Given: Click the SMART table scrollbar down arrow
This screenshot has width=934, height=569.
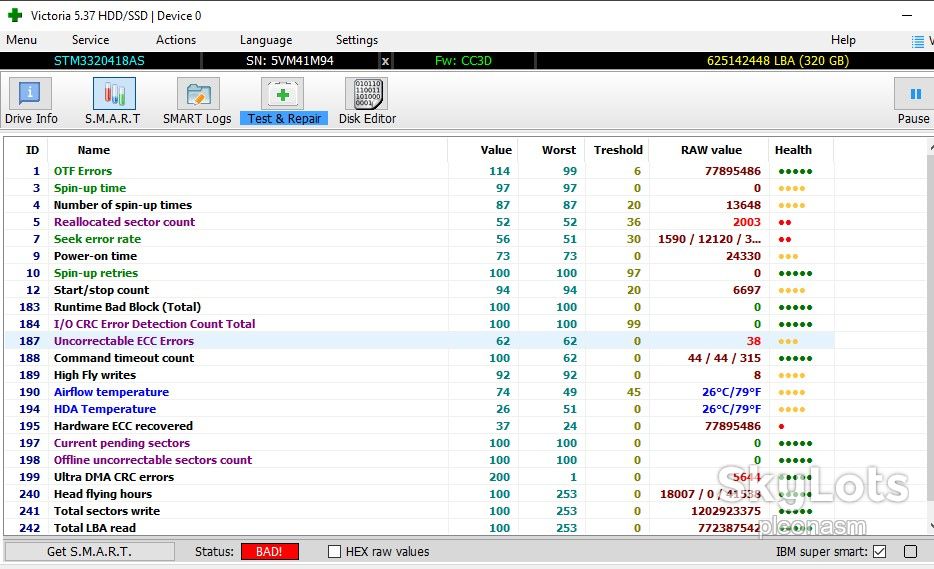Looking at the screenshot, I should (x=931, y=526).
